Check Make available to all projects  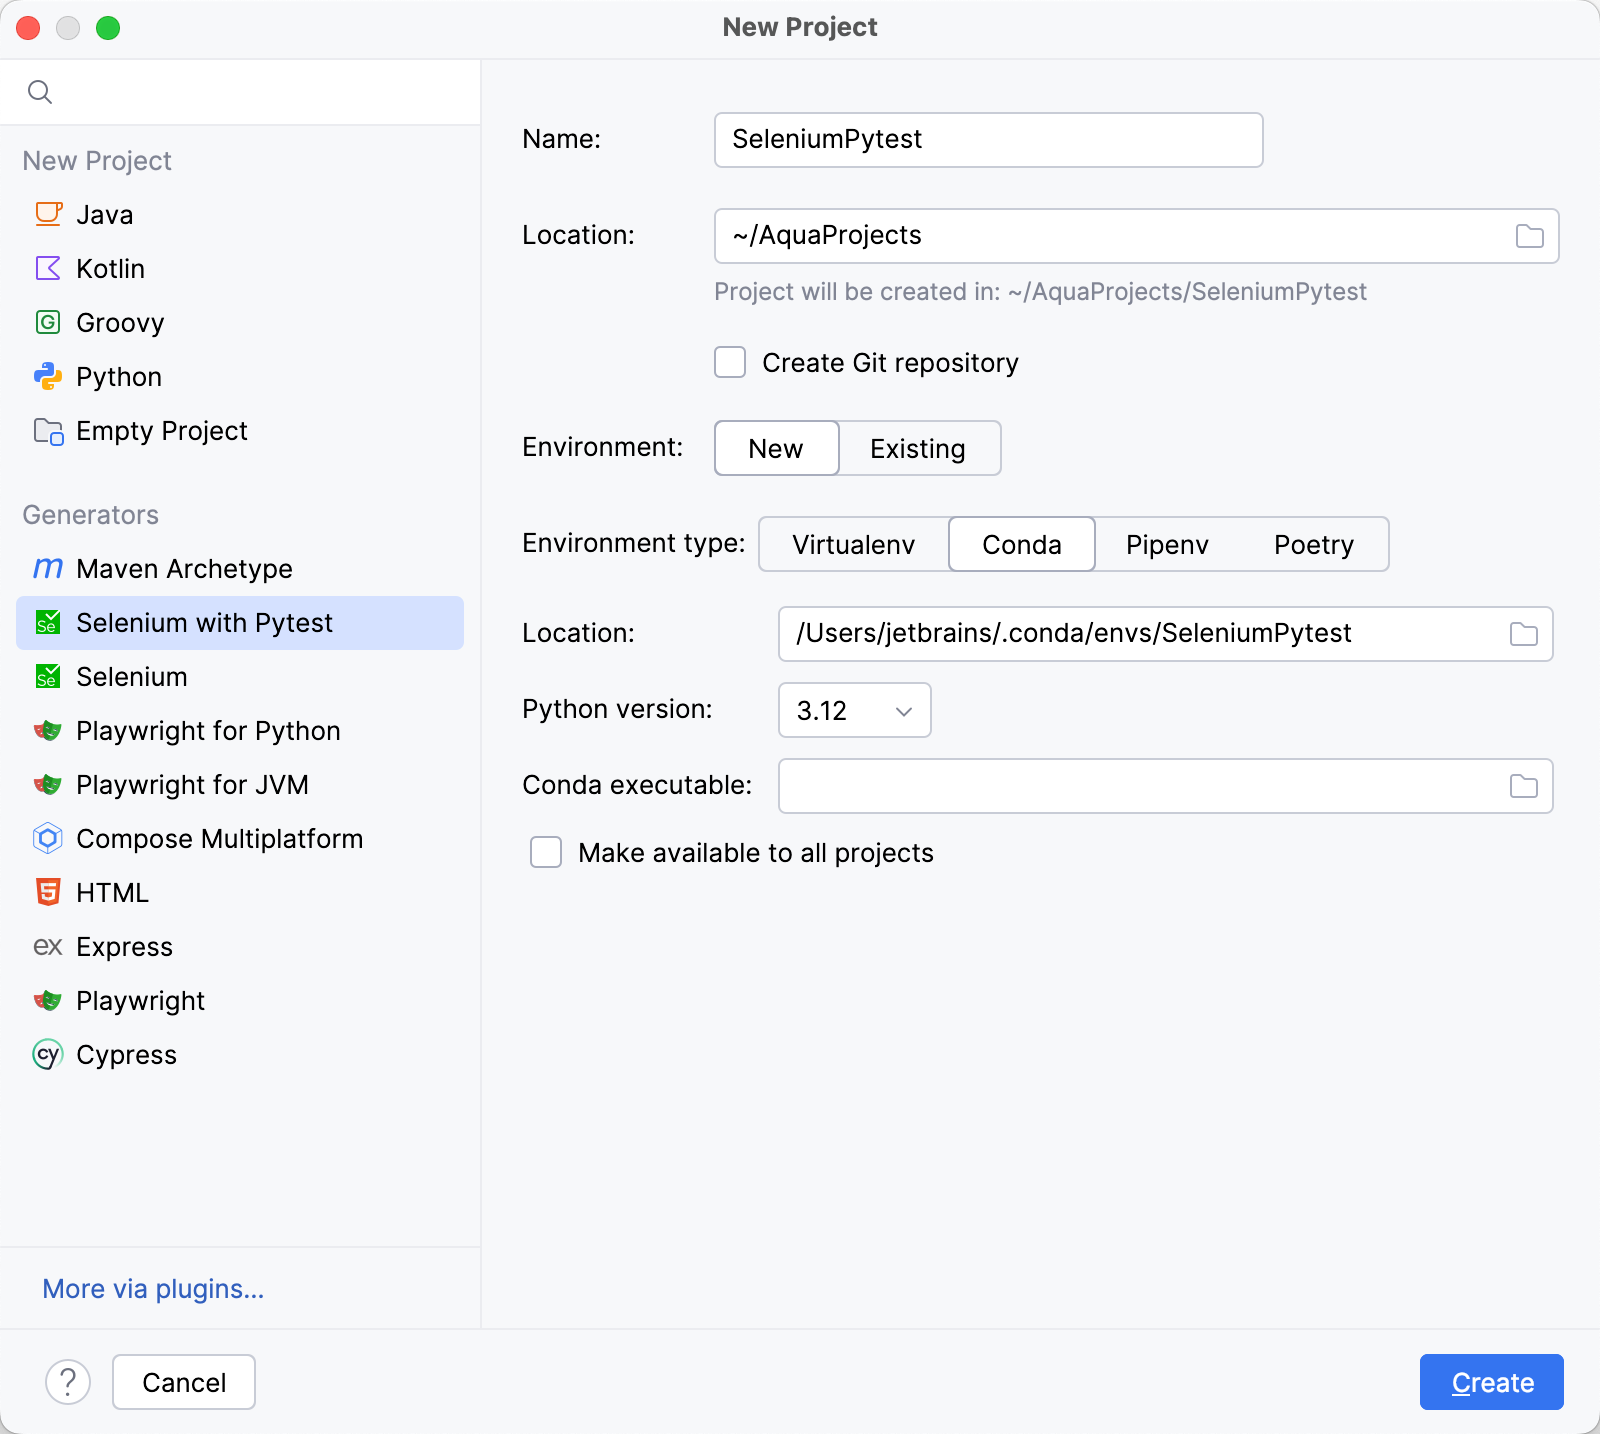546,852
